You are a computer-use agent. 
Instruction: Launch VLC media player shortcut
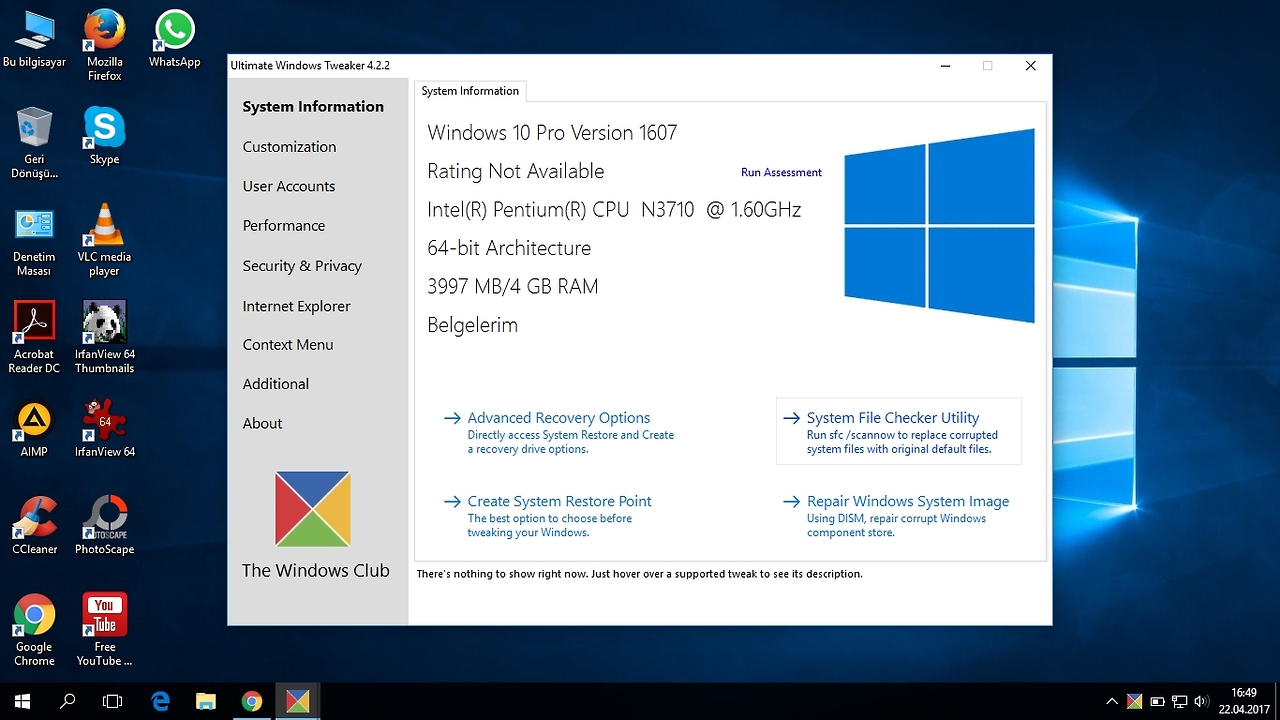[x=104, y=241]
